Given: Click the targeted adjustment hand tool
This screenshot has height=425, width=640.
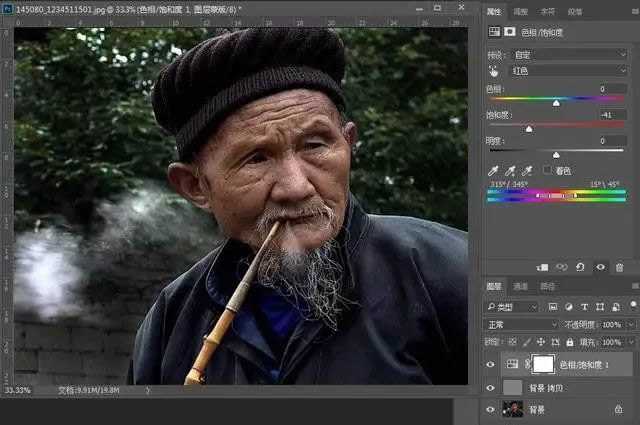Looking at the screenshot, I should [493, 71].
